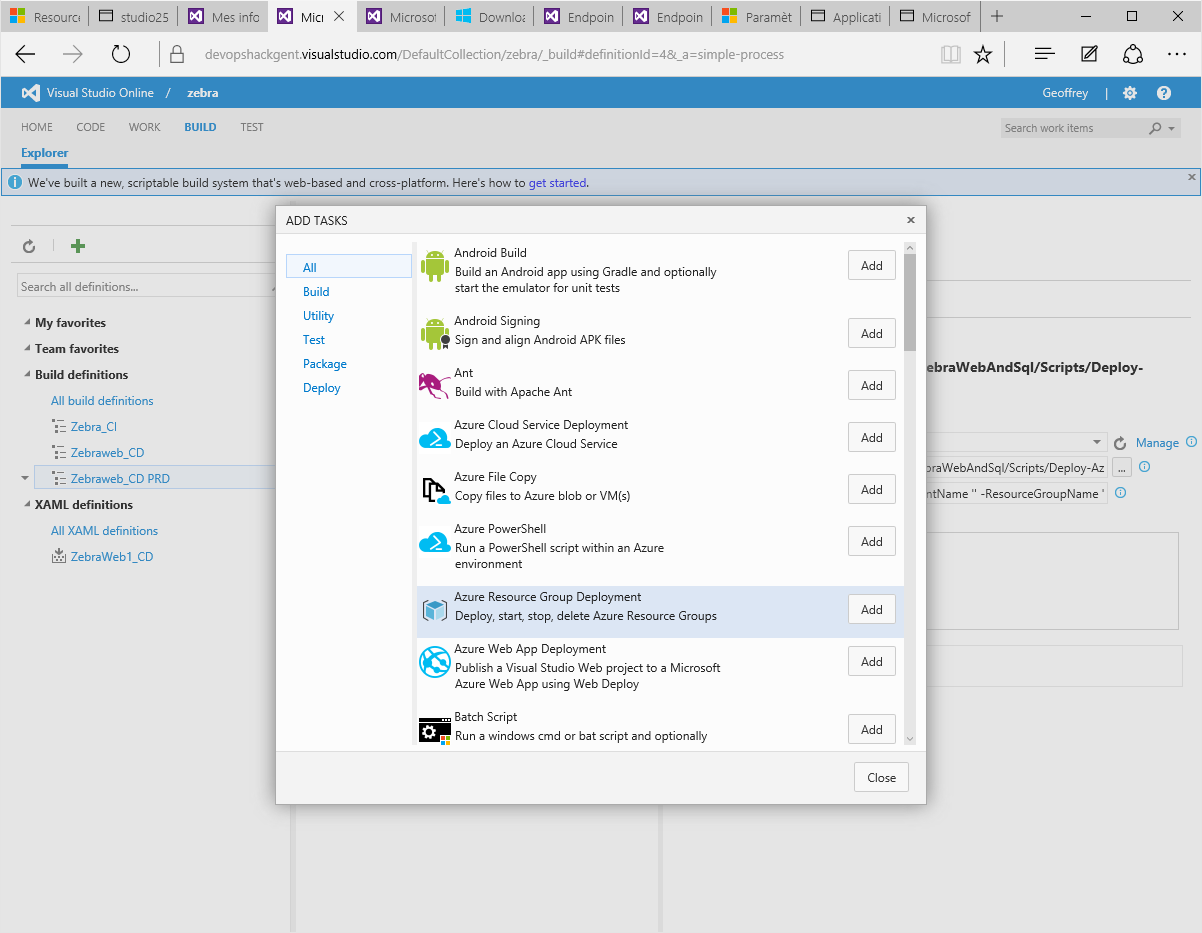
Task: Refresh the build definitions list
Action: 29,246
